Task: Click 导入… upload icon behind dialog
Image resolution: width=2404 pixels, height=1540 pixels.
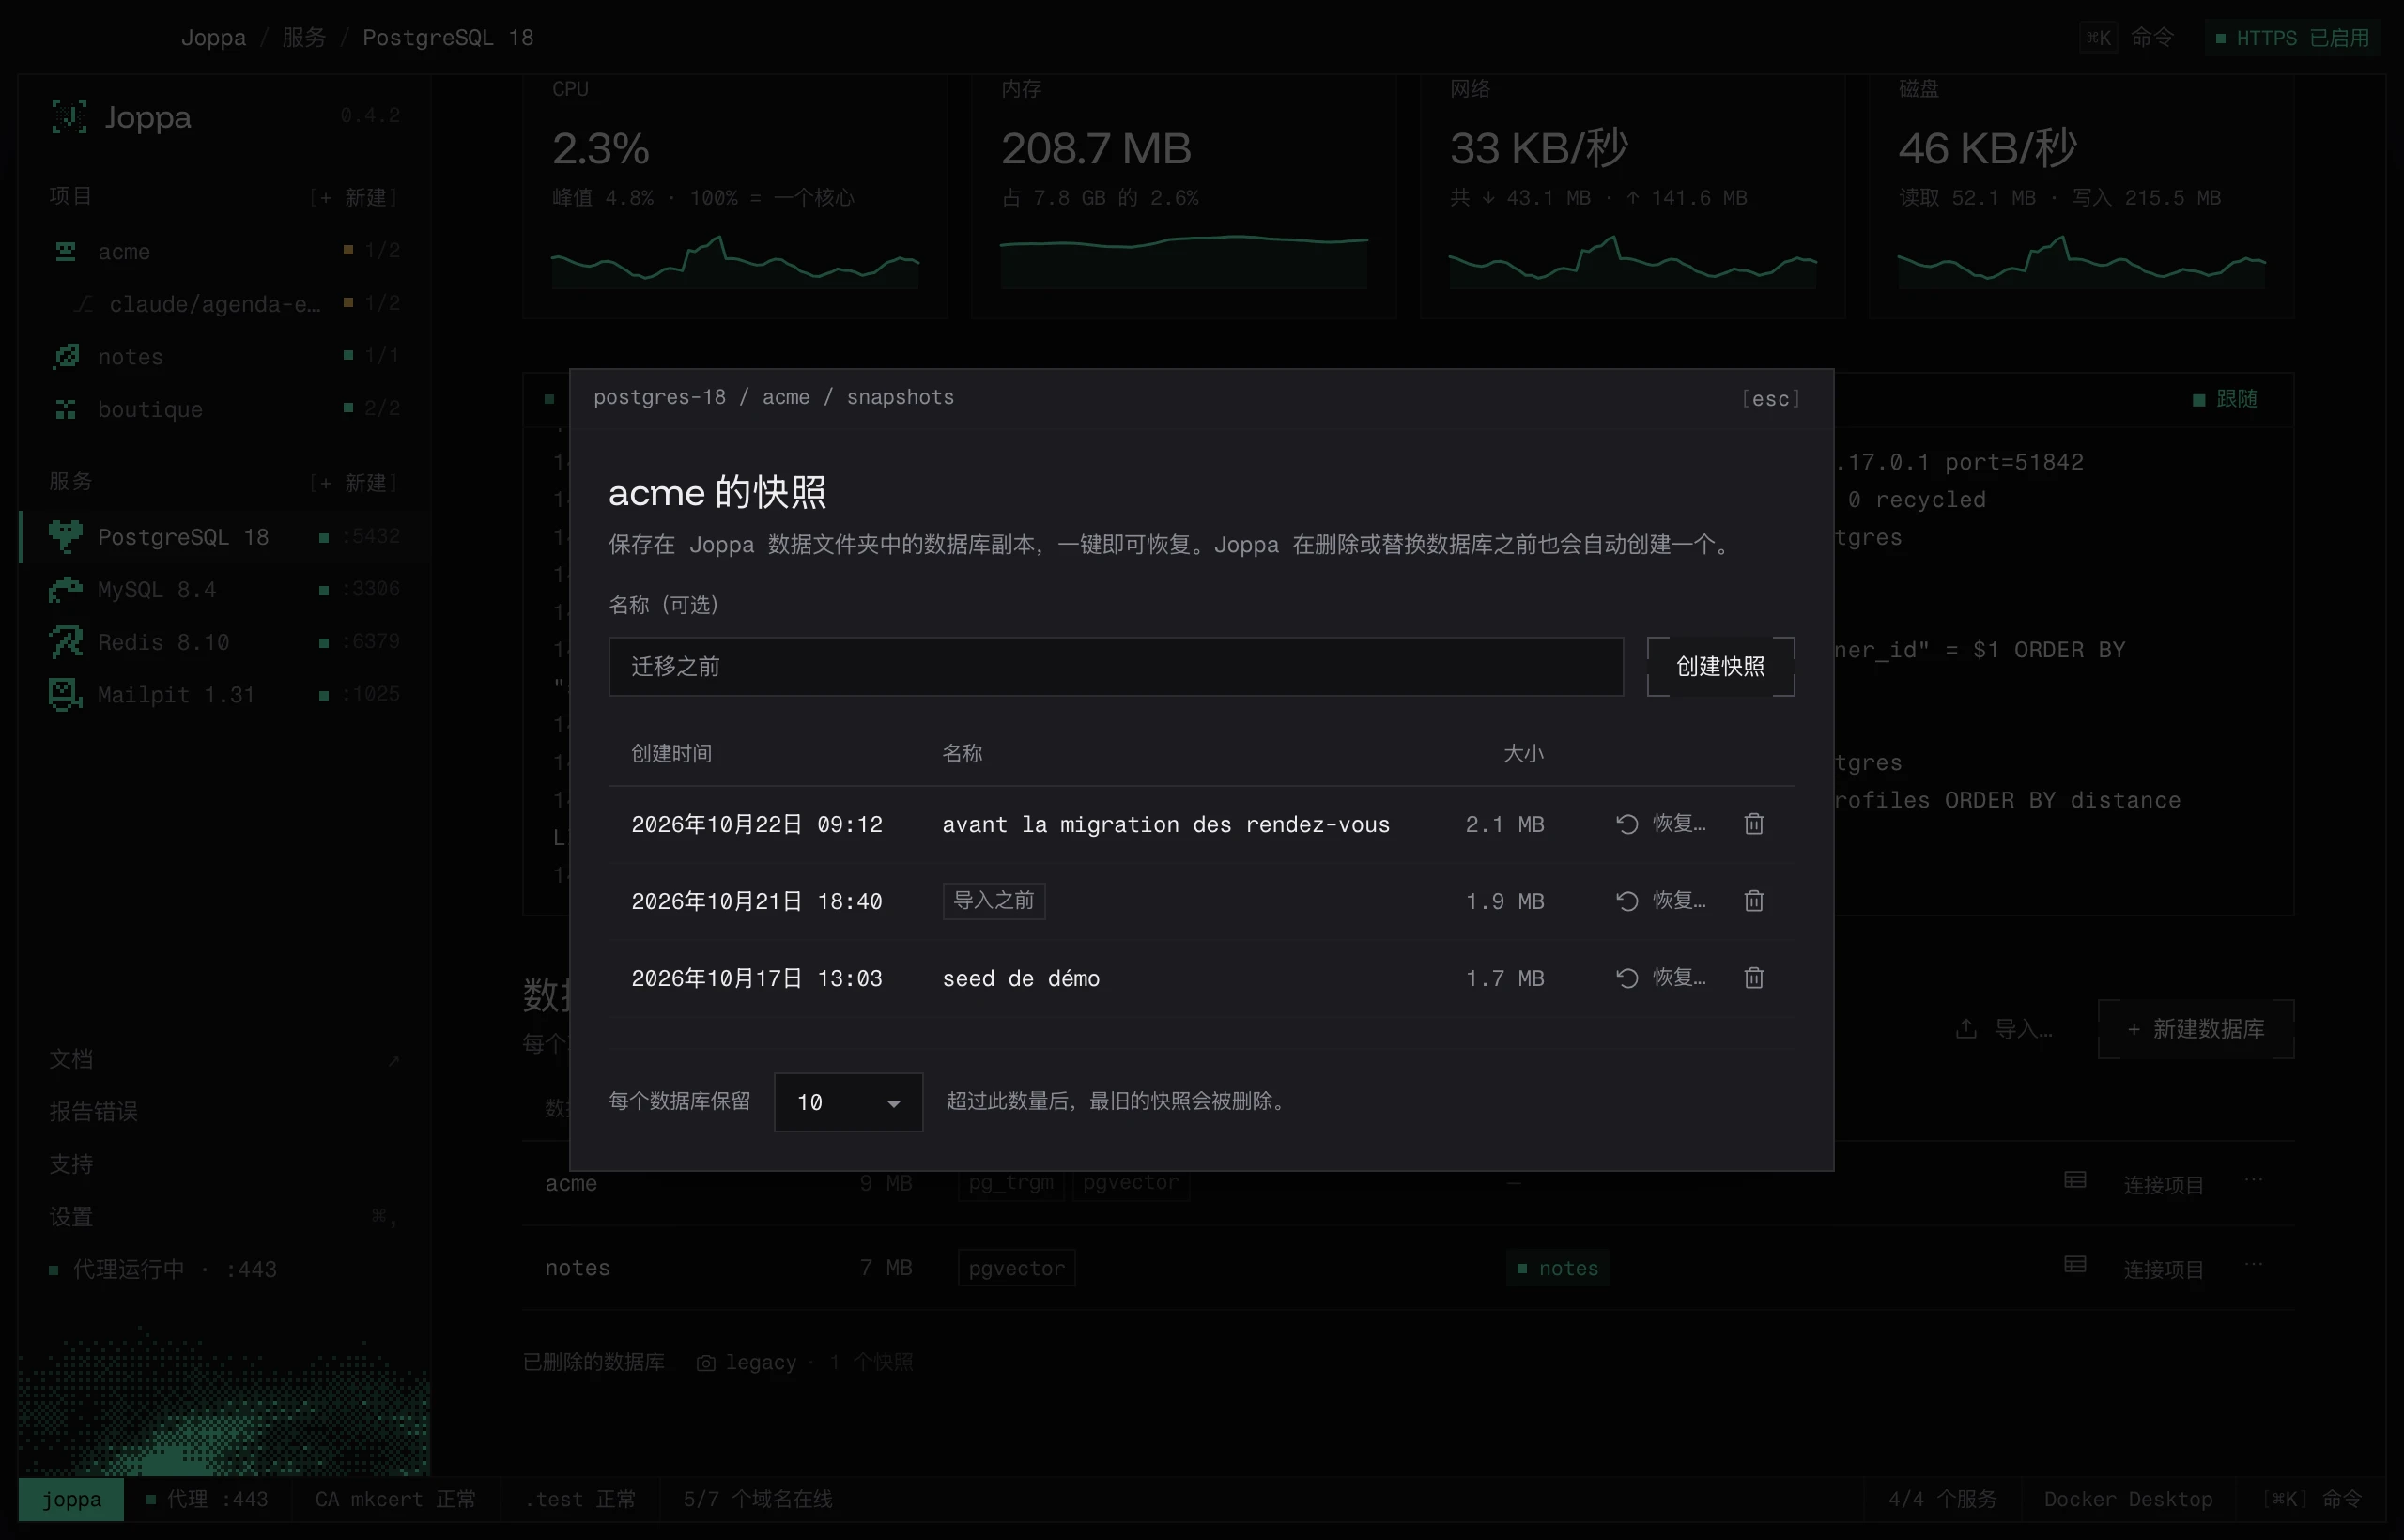Action: tap(1966, 1029)
